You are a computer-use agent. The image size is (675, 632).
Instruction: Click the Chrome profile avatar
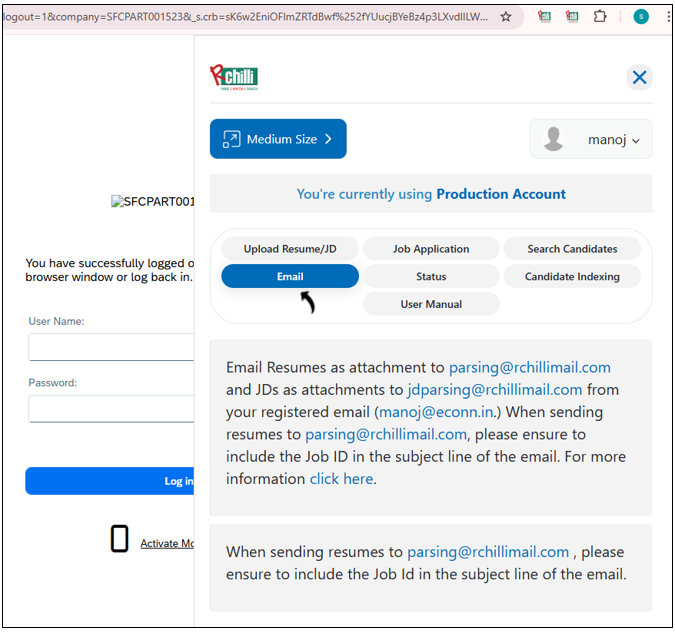pyautogui.click(x=641, y=17)
